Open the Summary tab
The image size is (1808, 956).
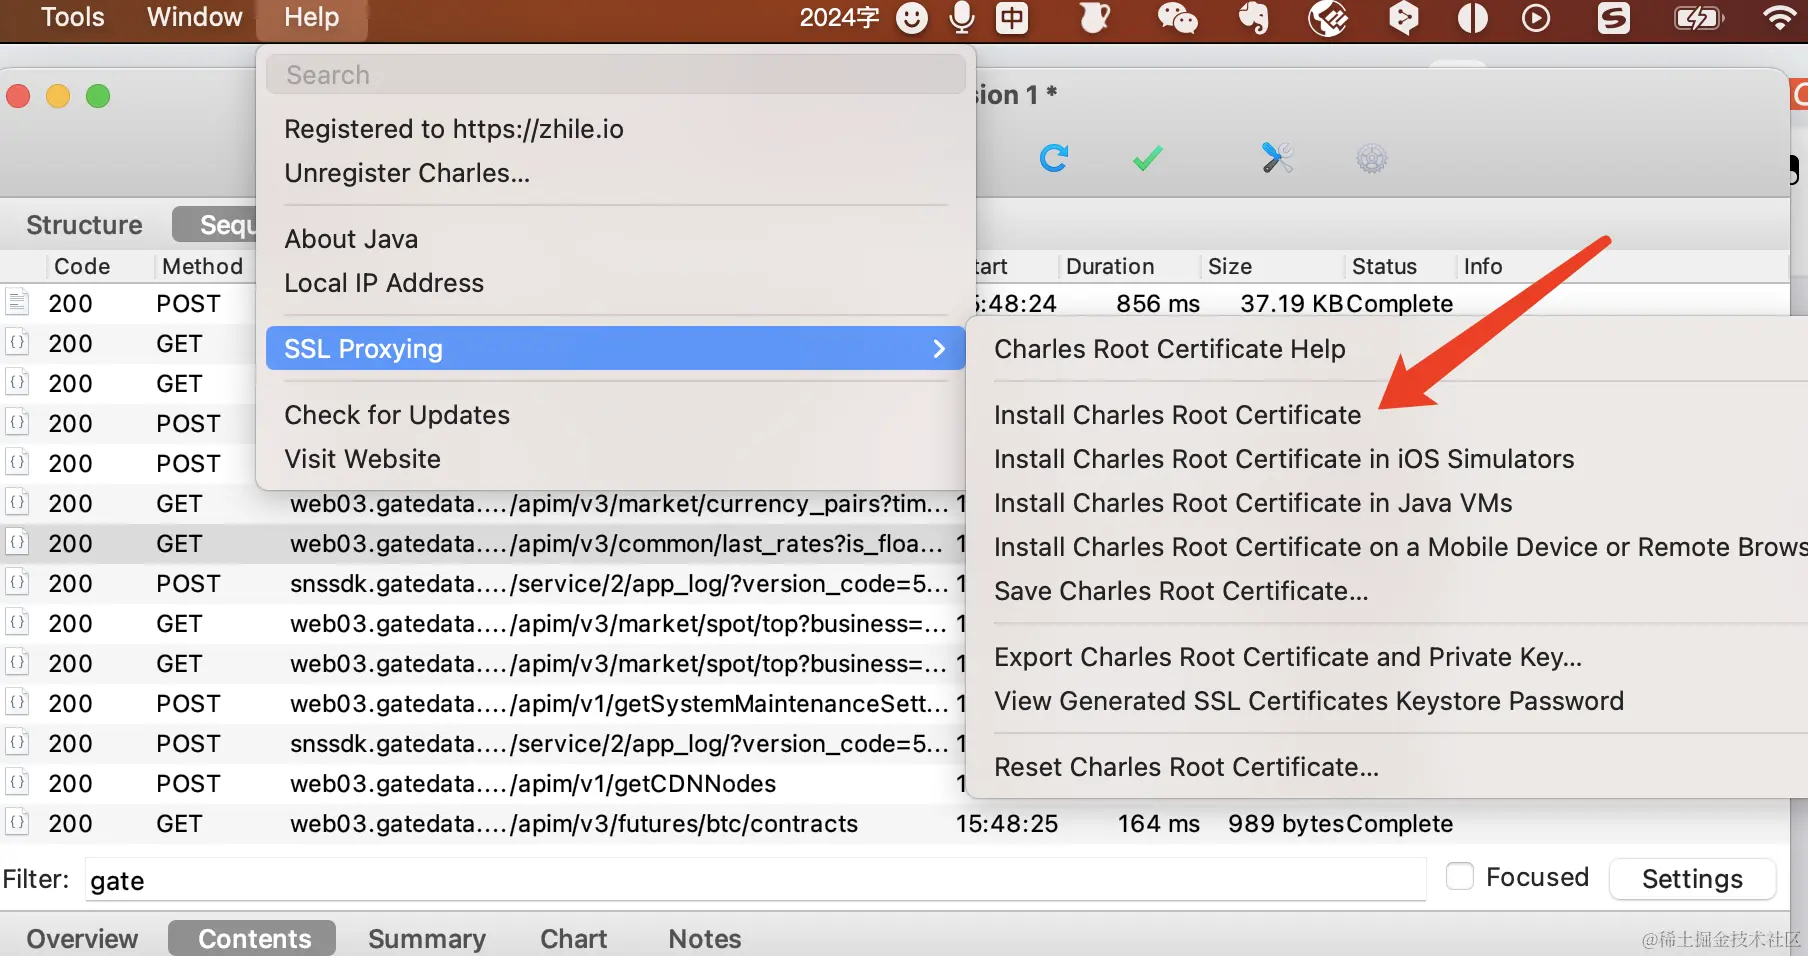[427, 938]
